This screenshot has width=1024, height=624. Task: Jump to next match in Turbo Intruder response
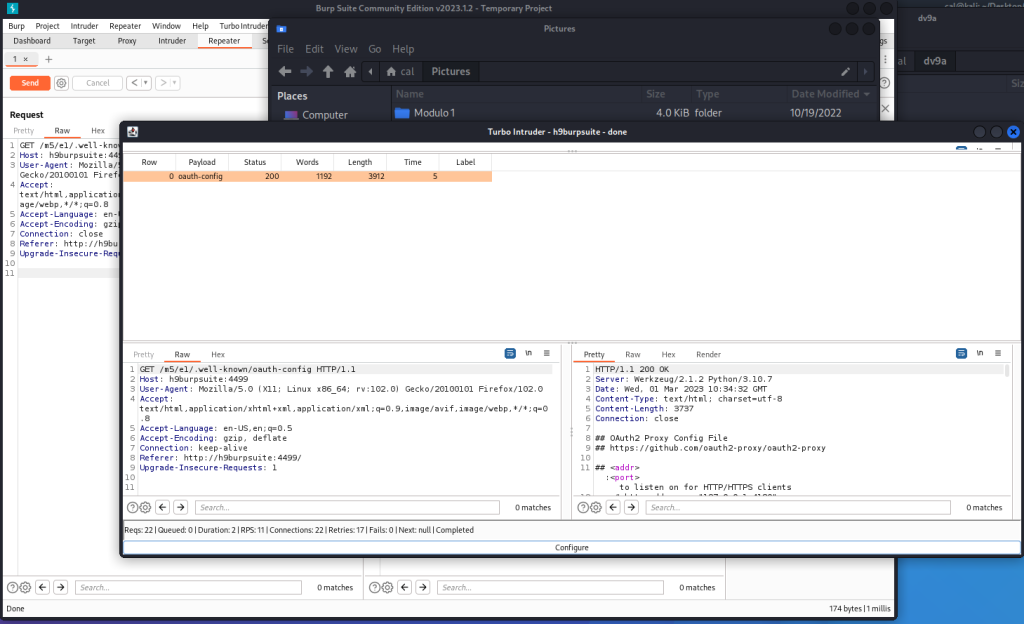point(632,507)
